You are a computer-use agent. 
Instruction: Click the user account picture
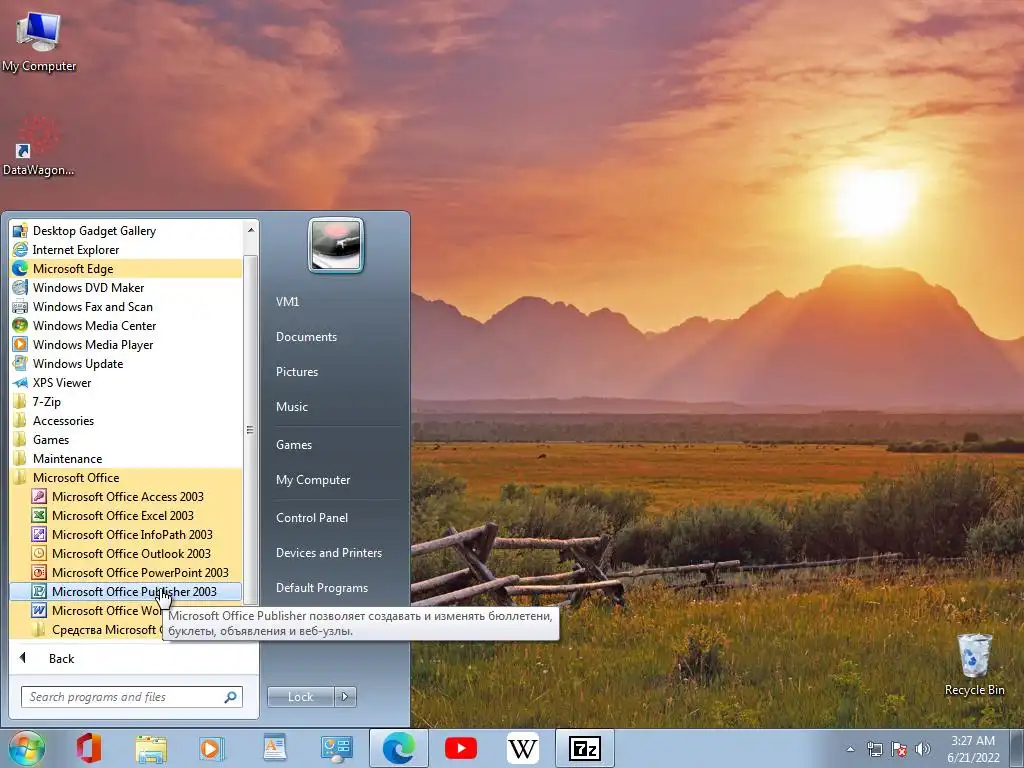336,245
